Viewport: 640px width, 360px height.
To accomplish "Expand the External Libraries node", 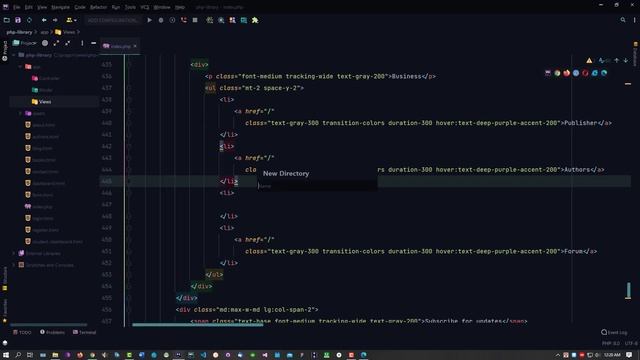I will click(x=14, y=253).
